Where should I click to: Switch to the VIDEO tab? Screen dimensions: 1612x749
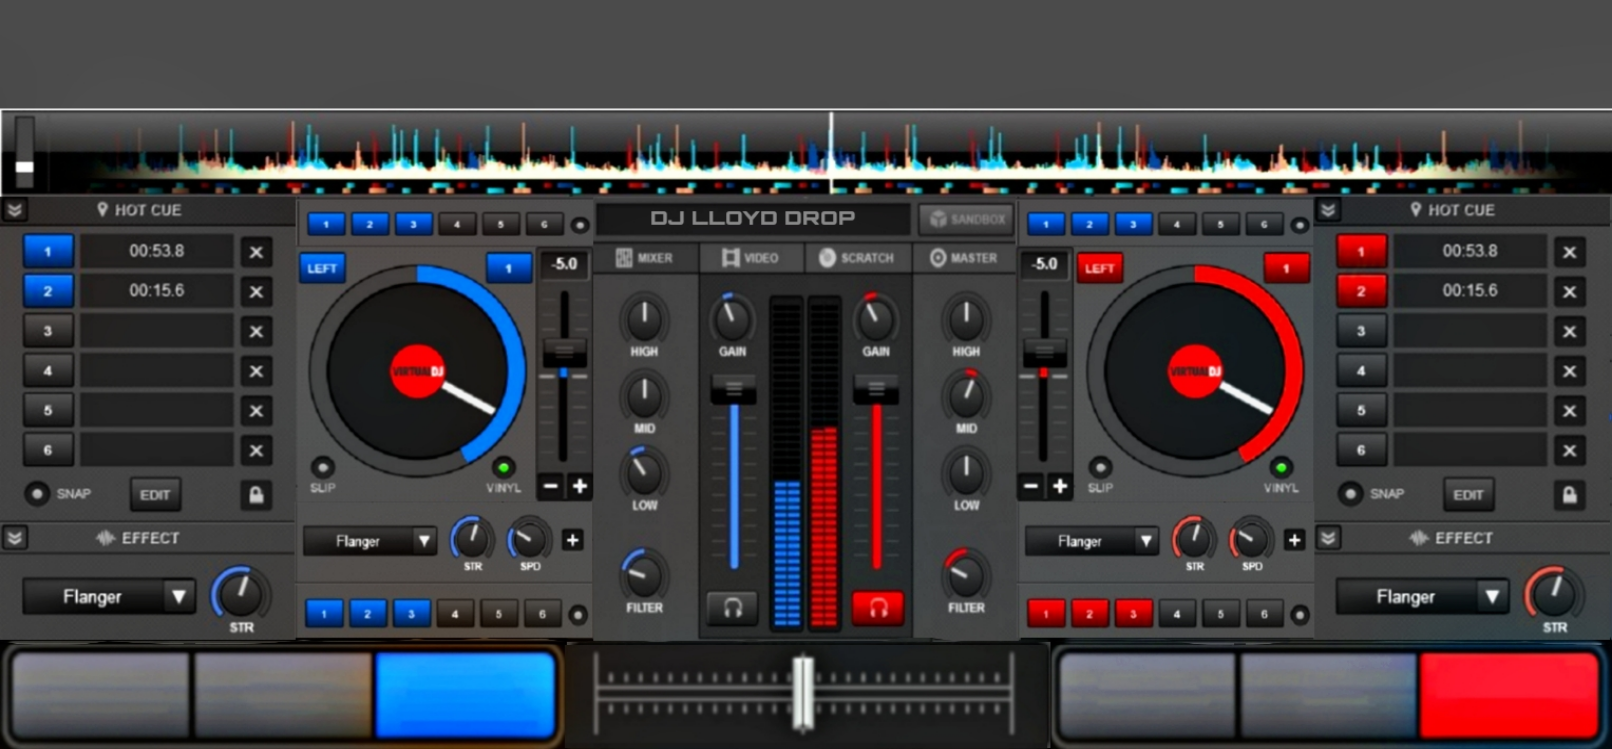[751, 258]
